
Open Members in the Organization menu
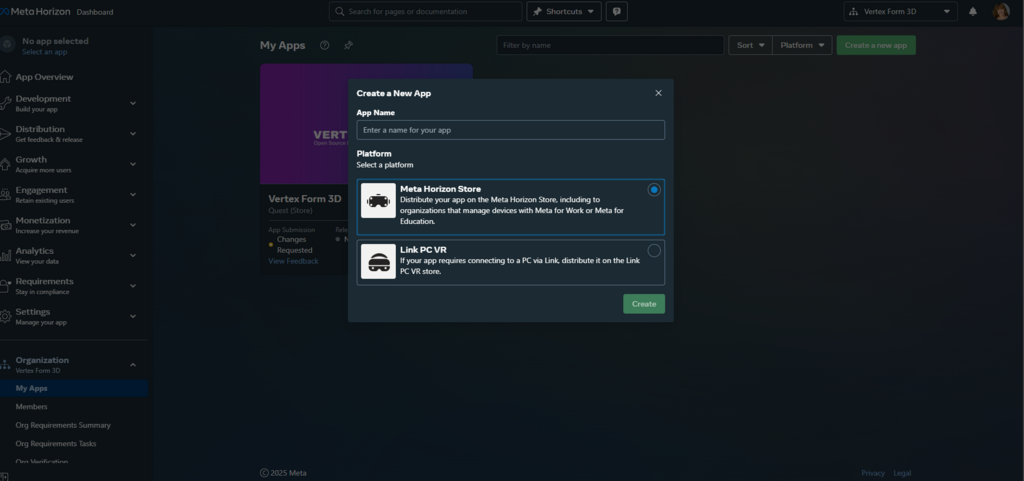(31, 407)
